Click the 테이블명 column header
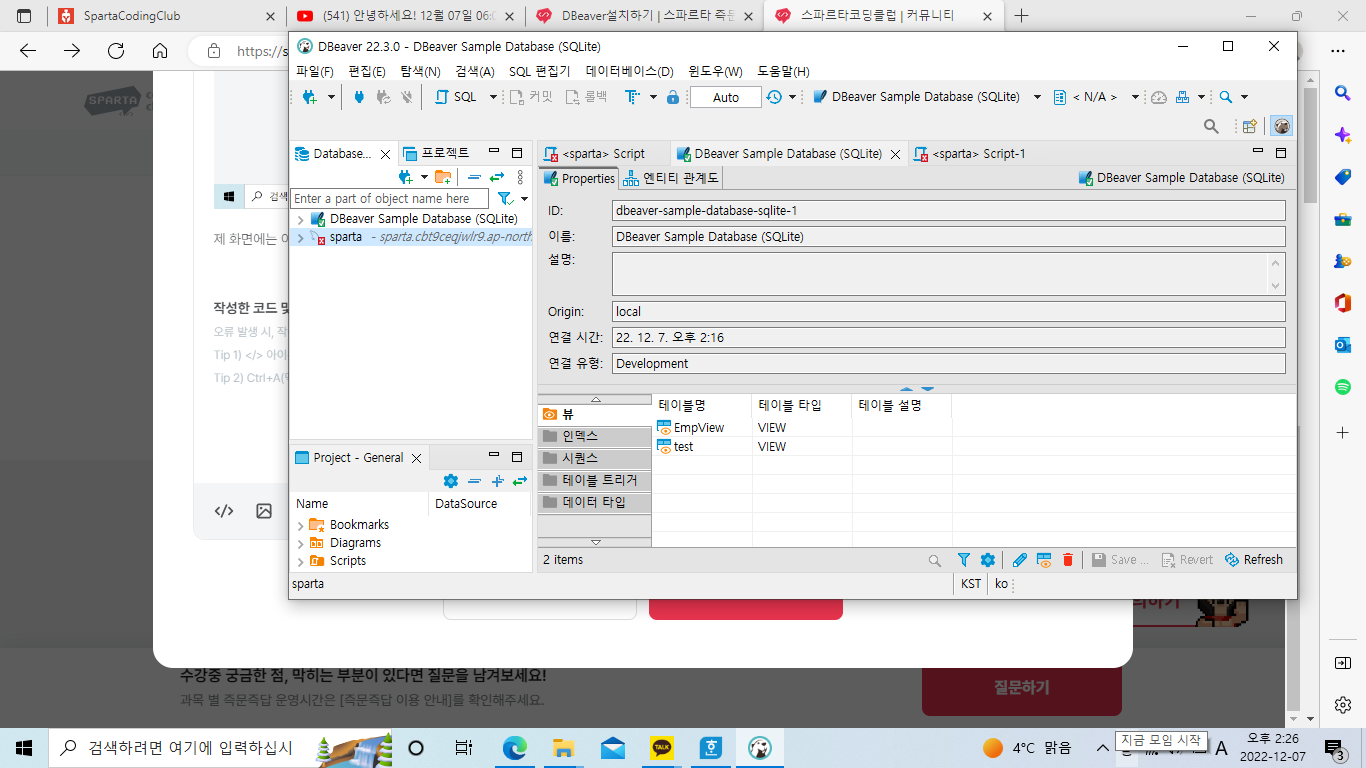The height and width of the screenshot is (768, 1366). [x=702, y=405]
